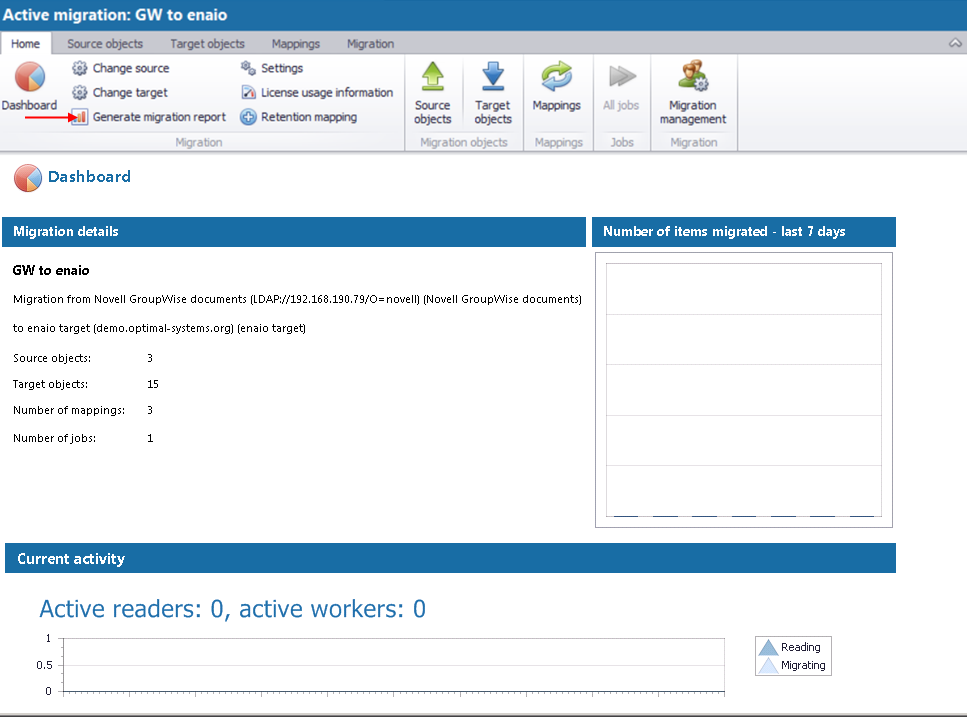Click the Reading legend swatch
967x717 pixels.
click(x=768, y=648)
